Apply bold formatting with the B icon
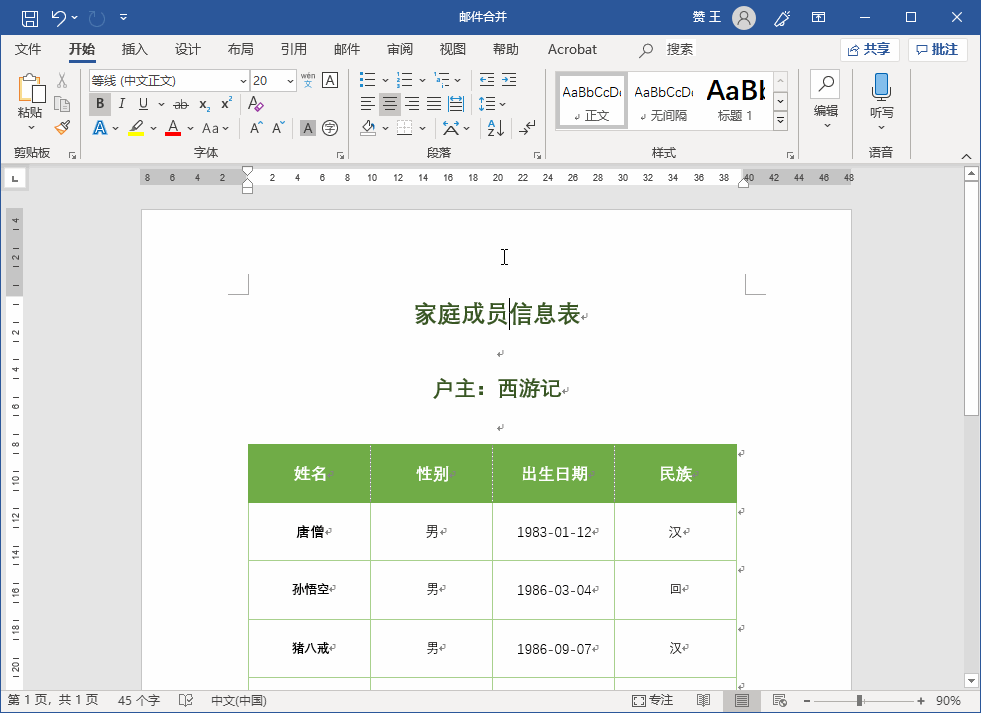This screenshot has width=981, height=713. [100, 103]
